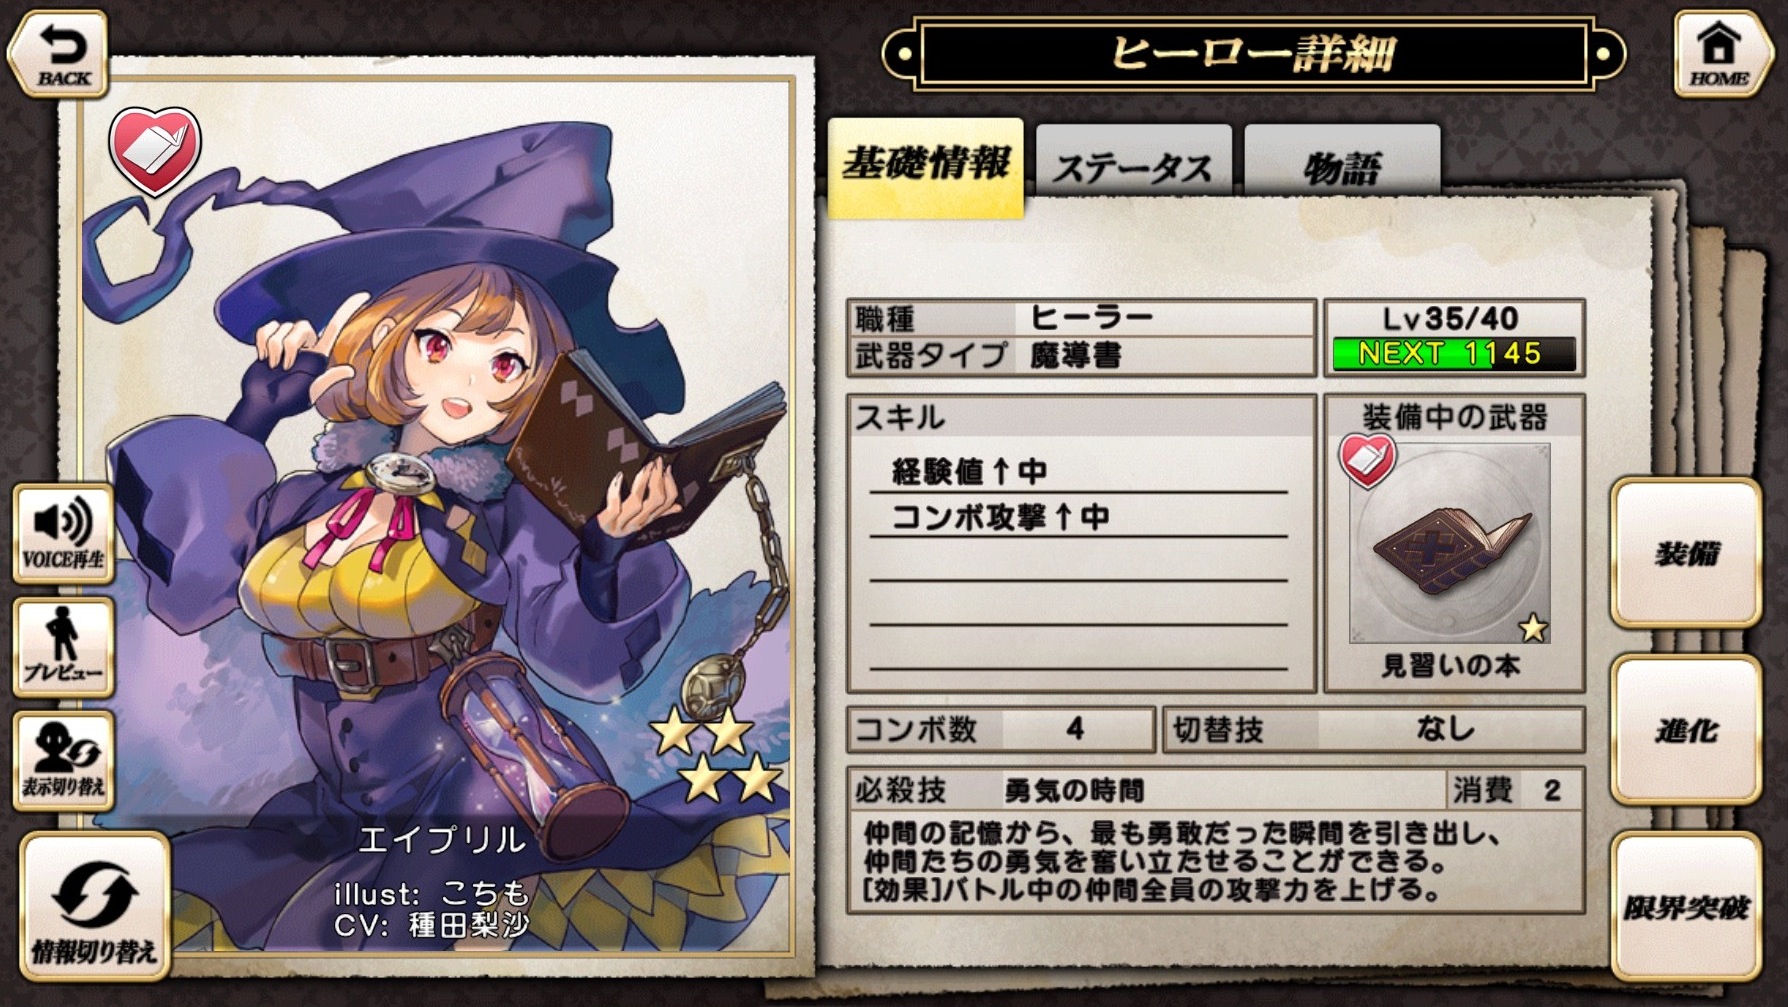Image resolution: width=1788 pixels, height=1007 pixels.
Task: Click the gold star rarity icons on the portrait
Action: [x=716, y=755]
